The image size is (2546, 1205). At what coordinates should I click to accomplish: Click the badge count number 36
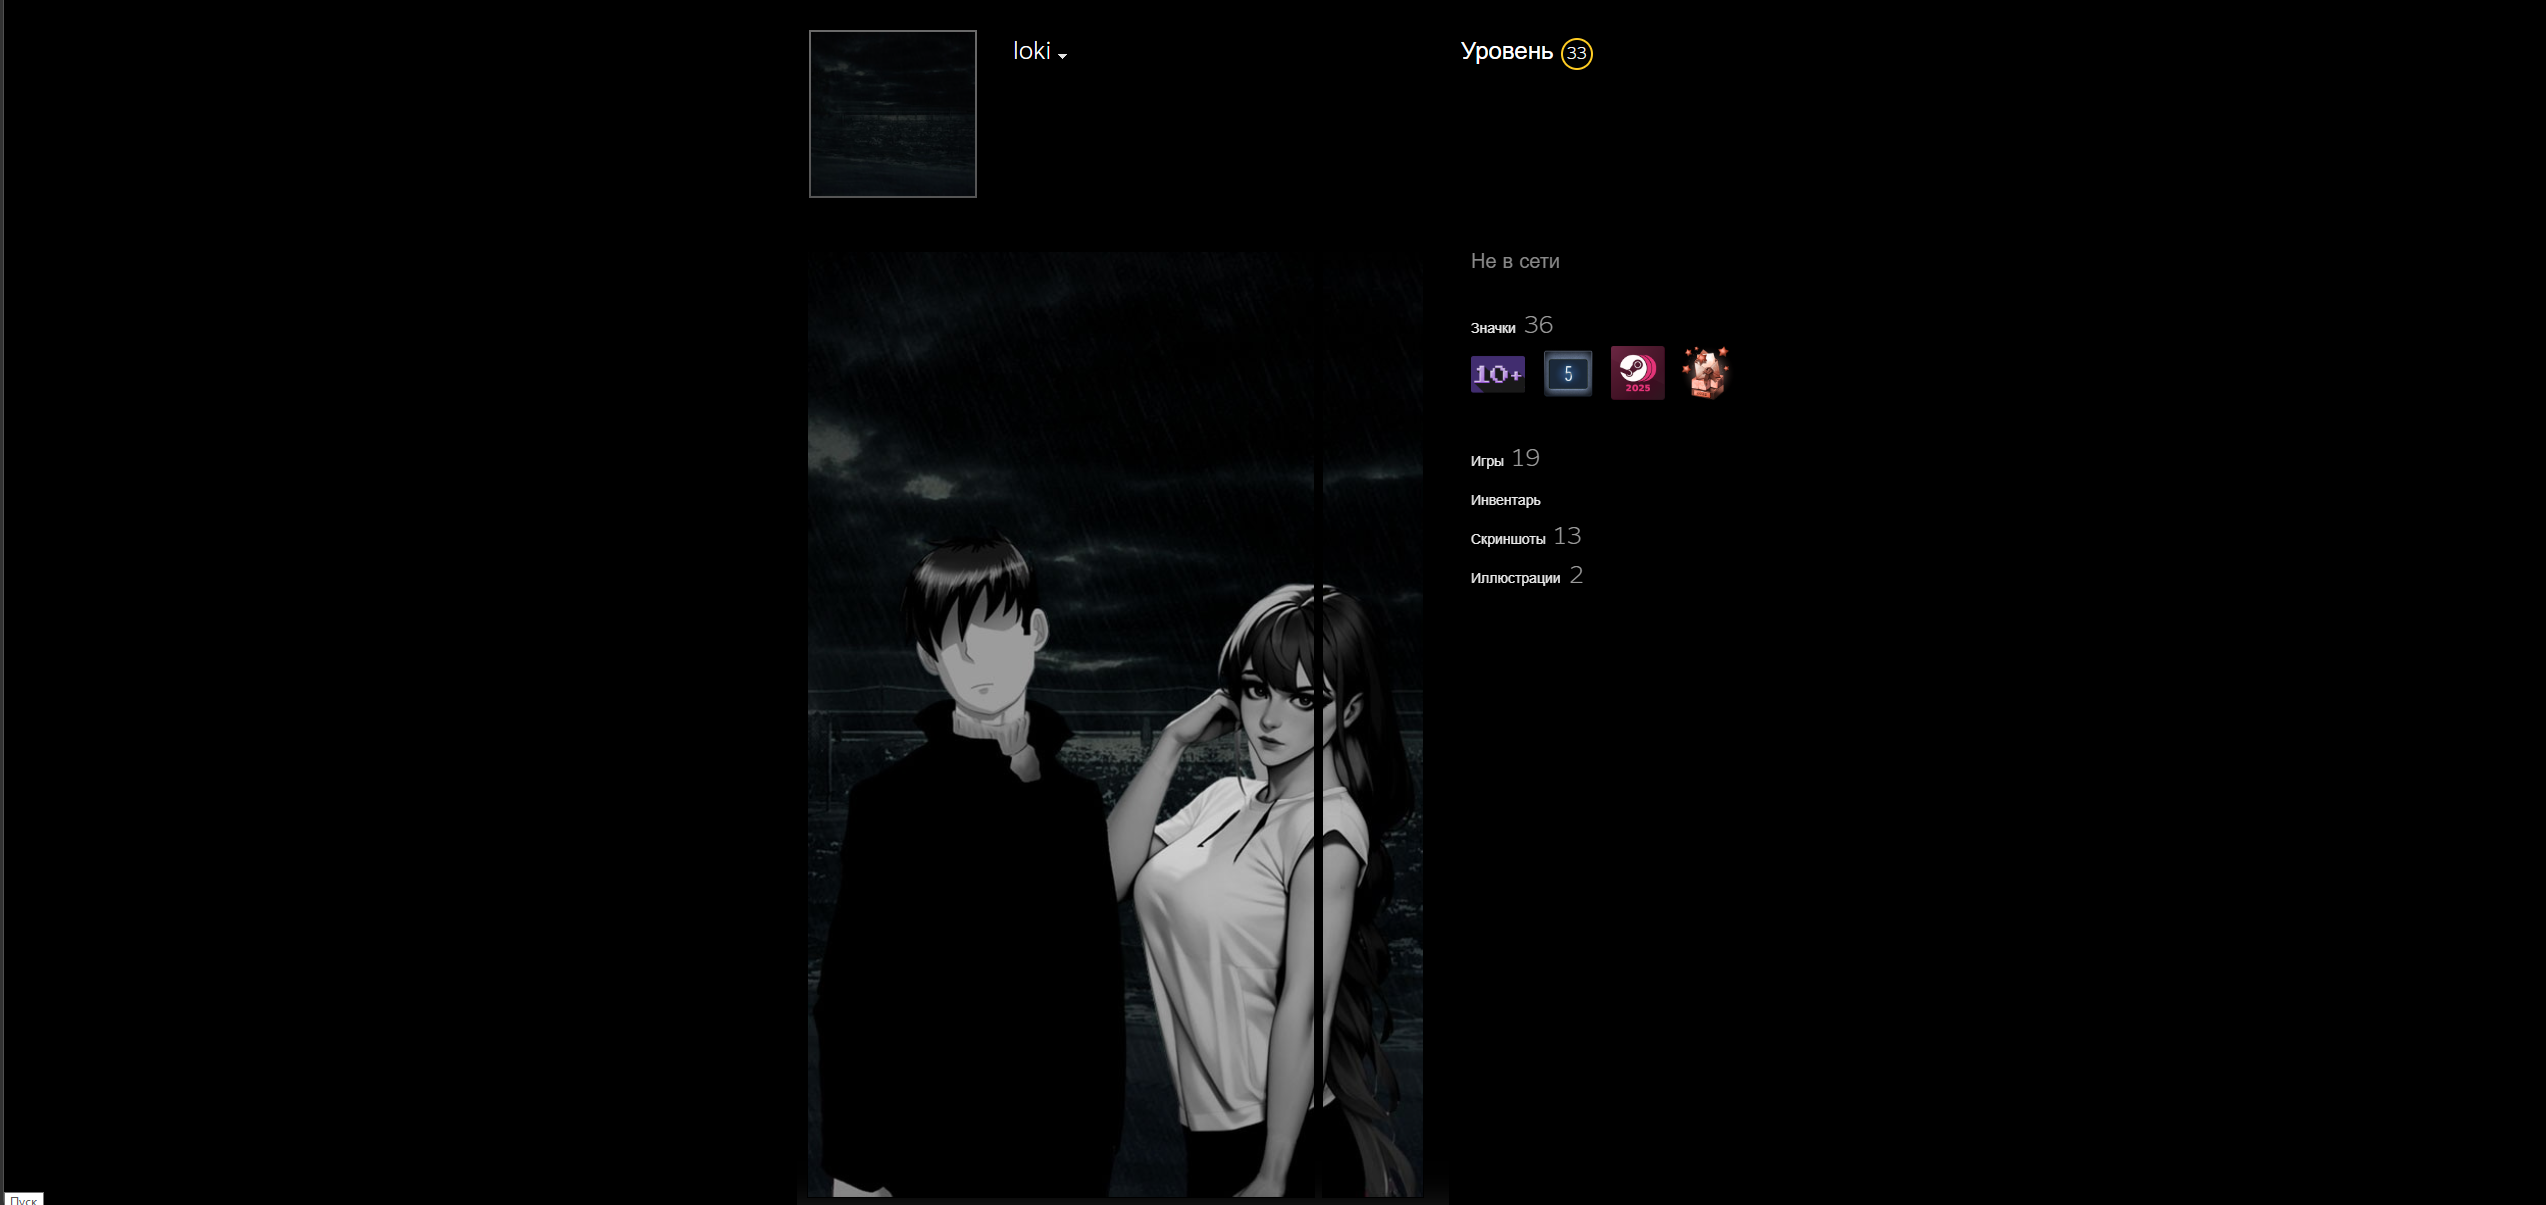point(1538,325)
